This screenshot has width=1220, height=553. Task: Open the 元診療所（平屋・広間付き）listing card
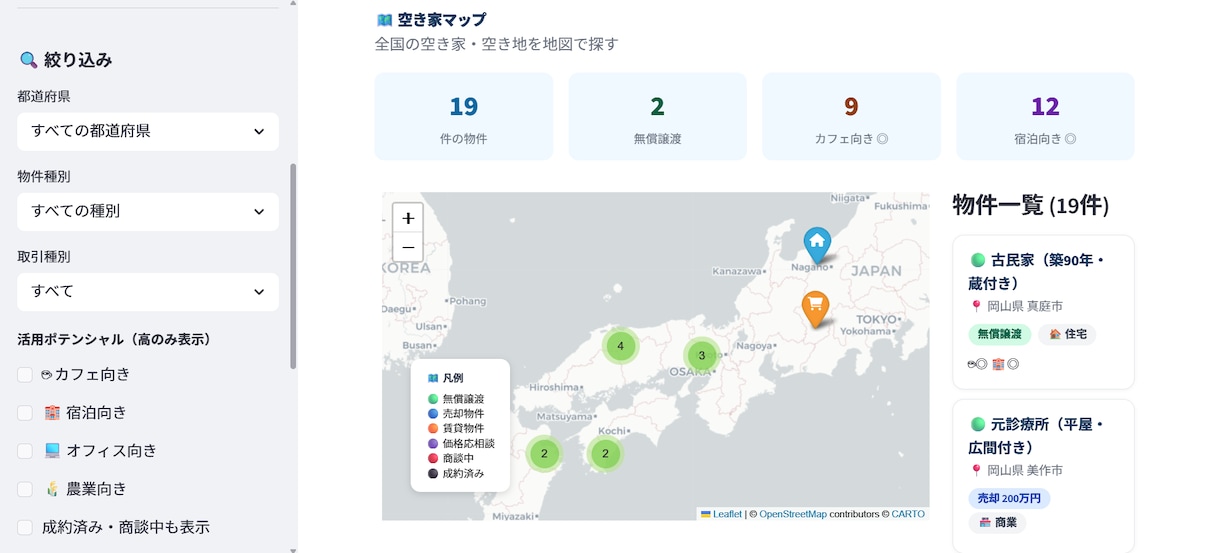(x=1043, y=476)
